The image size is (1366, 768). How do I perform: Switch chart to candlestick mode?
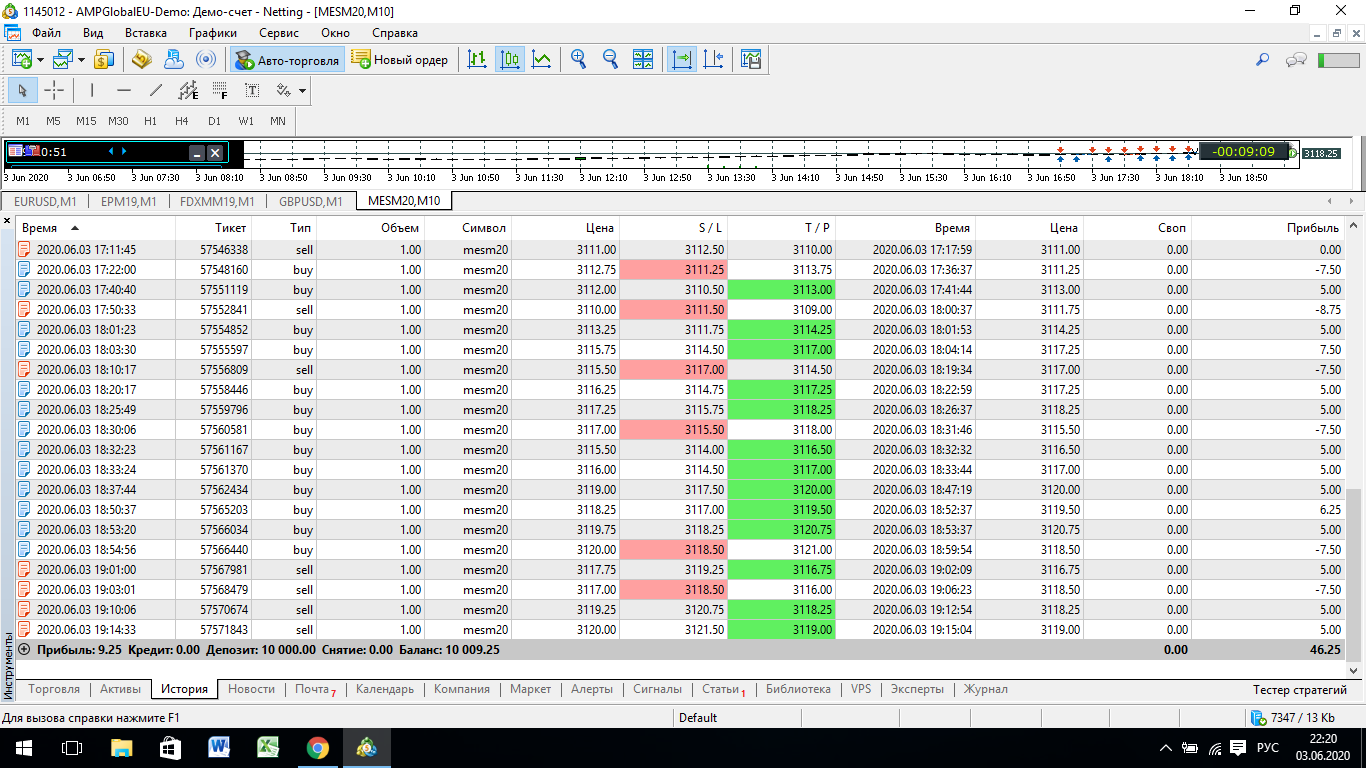(510, 60)
